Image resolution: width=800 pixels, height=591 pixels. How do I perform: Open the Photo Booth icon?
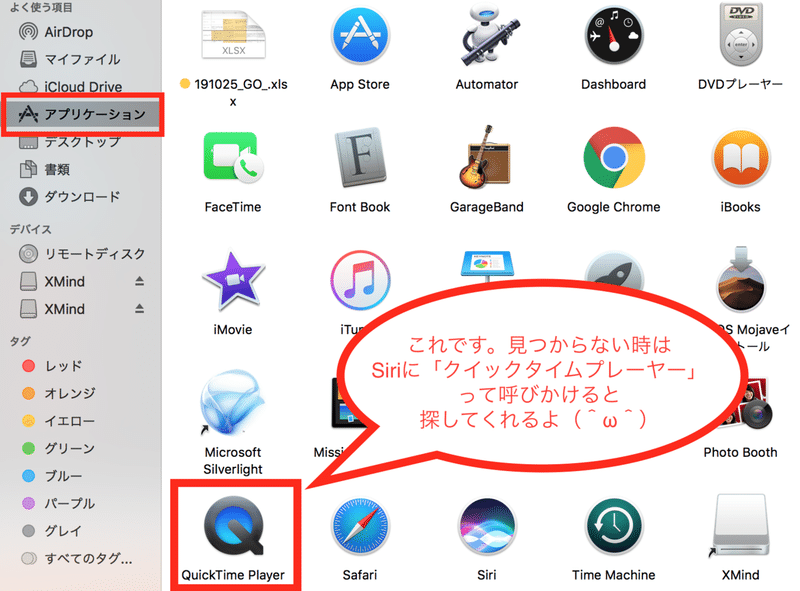point(751,403)
